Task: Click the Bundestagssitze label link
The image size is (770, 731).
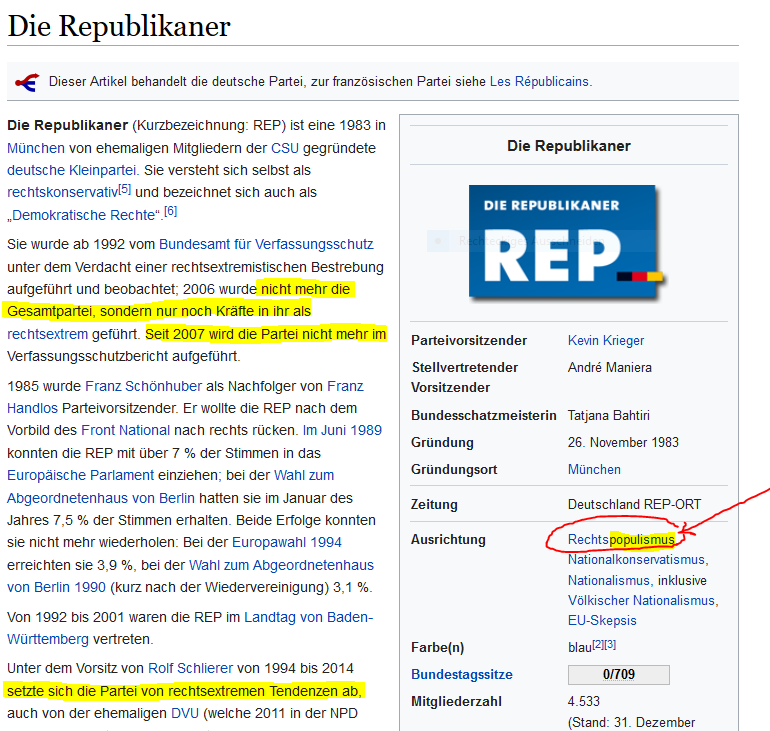Action: [460, 674]
